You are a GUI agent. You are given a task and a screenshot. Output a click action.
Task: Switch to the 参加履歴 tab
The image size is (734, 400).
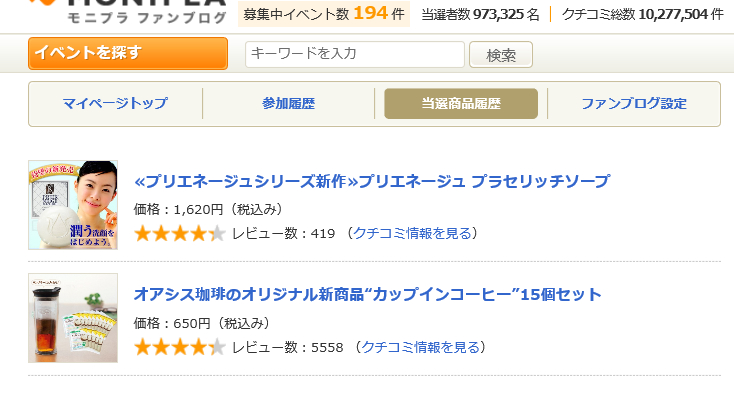pos(289,103)
